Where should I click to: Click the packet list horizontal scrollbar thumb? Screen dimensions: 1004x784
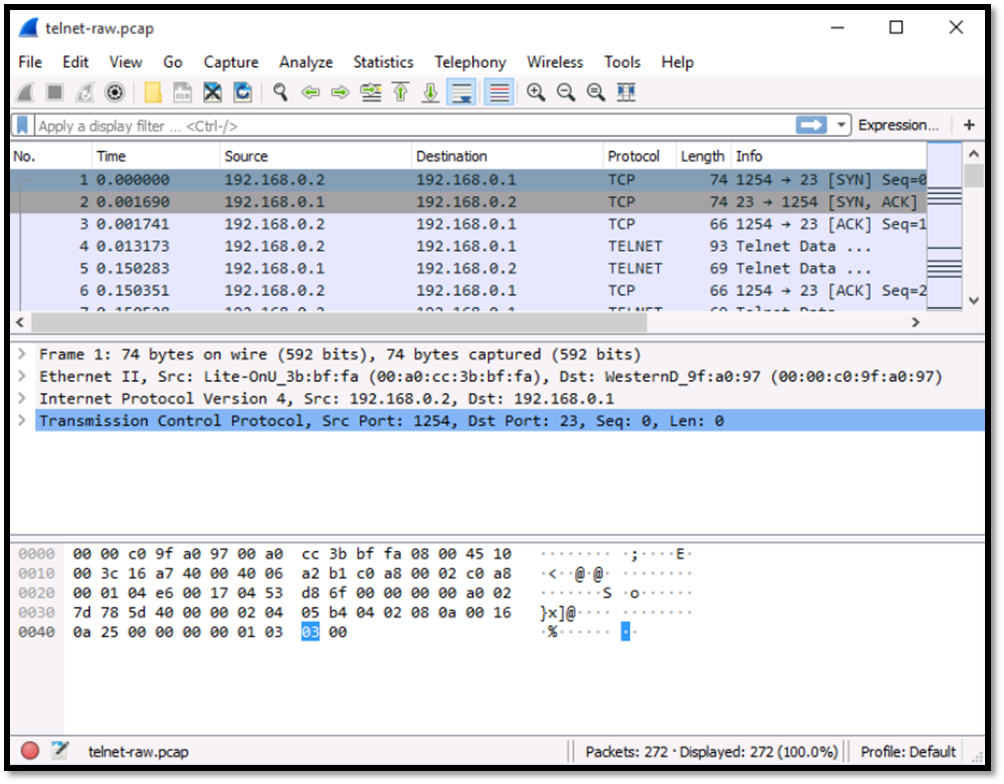pyautogui.click(x=339, y=322)
